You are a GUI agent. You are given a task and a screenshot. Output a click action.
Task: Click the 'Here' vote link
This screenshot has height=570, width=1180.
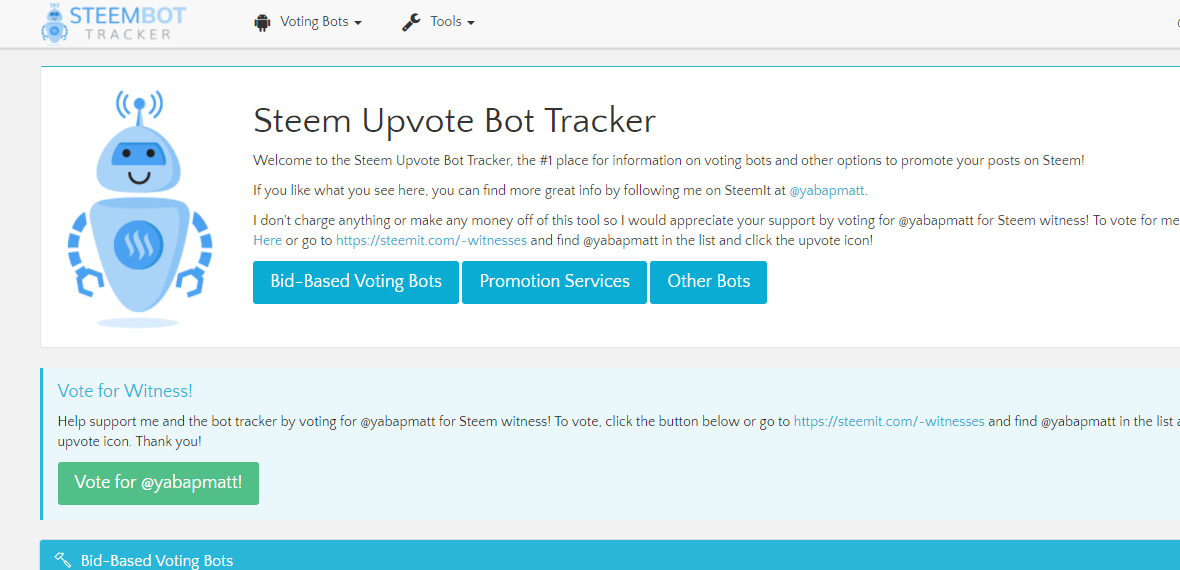pyautogui.click(x=268, y=241)
